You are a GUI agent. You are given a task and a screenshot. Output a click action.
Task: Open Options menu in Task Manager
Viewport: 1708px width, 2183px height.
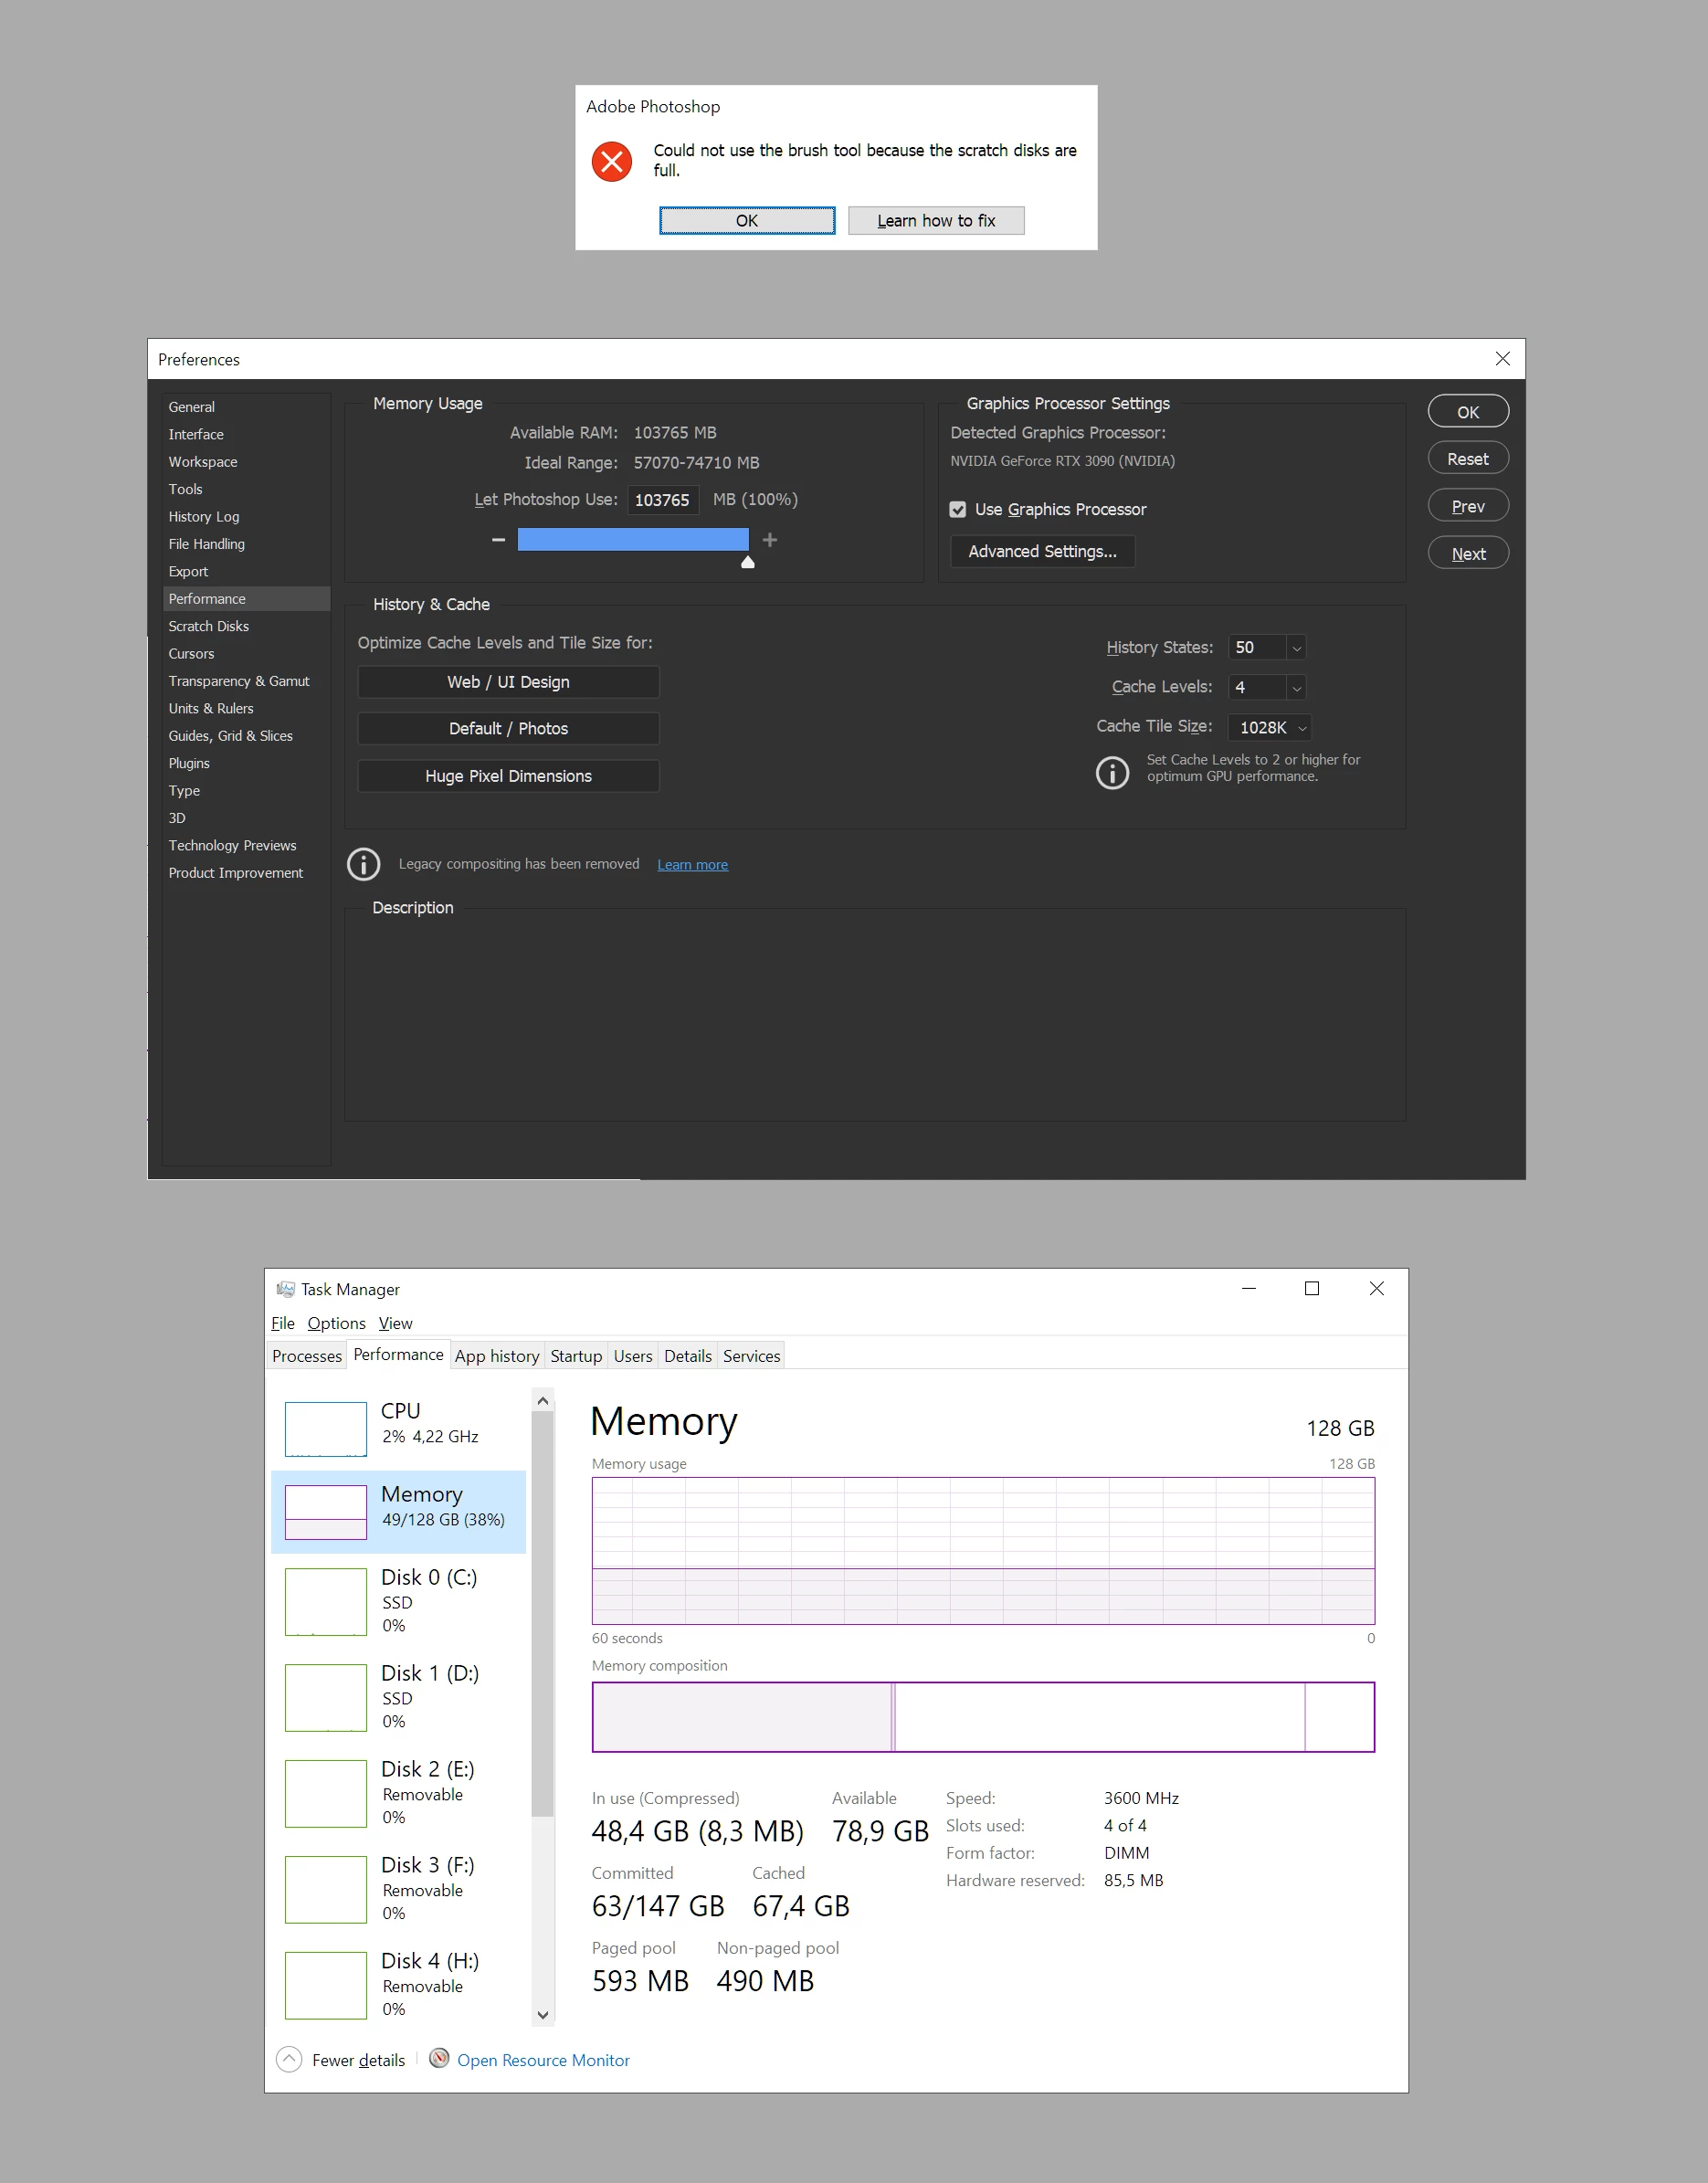[x=336, y=1323]
